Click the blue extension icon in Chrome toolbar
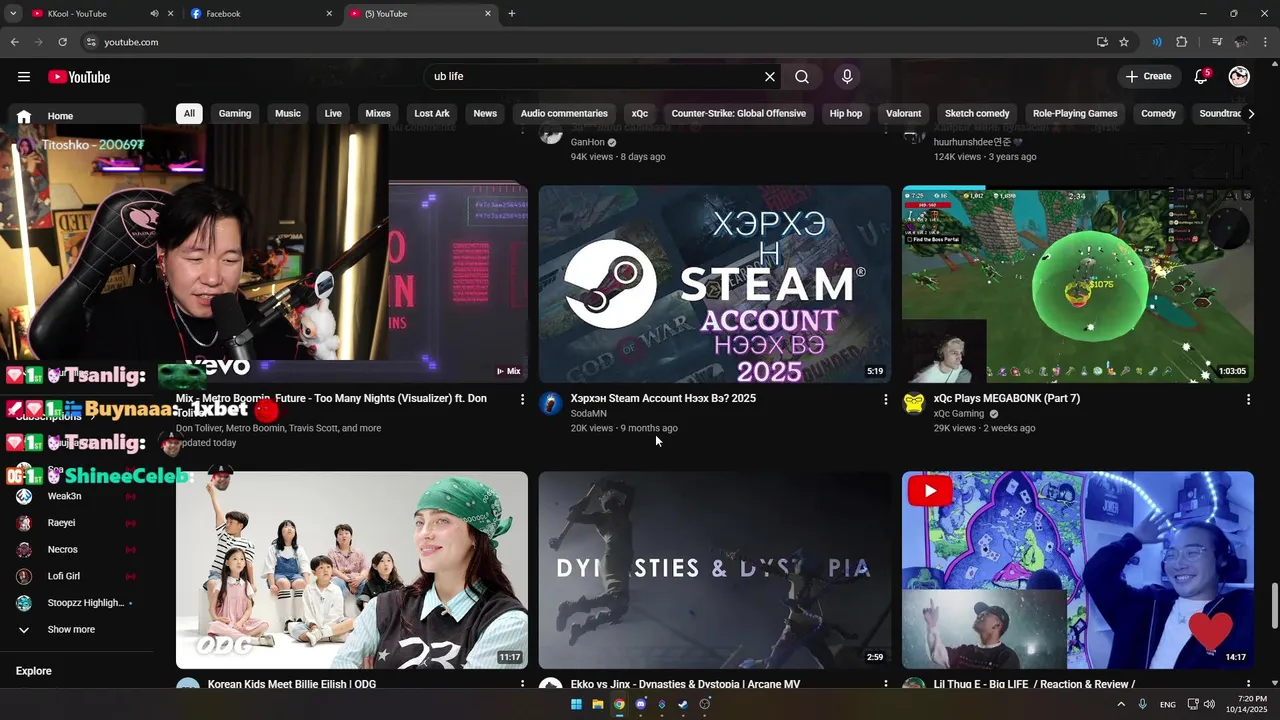 (x=1157, y=42)
